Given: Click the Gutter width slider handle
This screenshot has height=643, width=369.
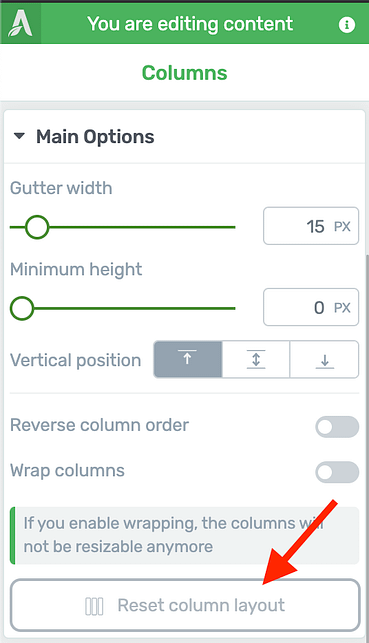Looking at the screenshot, I should coord(37,227).
